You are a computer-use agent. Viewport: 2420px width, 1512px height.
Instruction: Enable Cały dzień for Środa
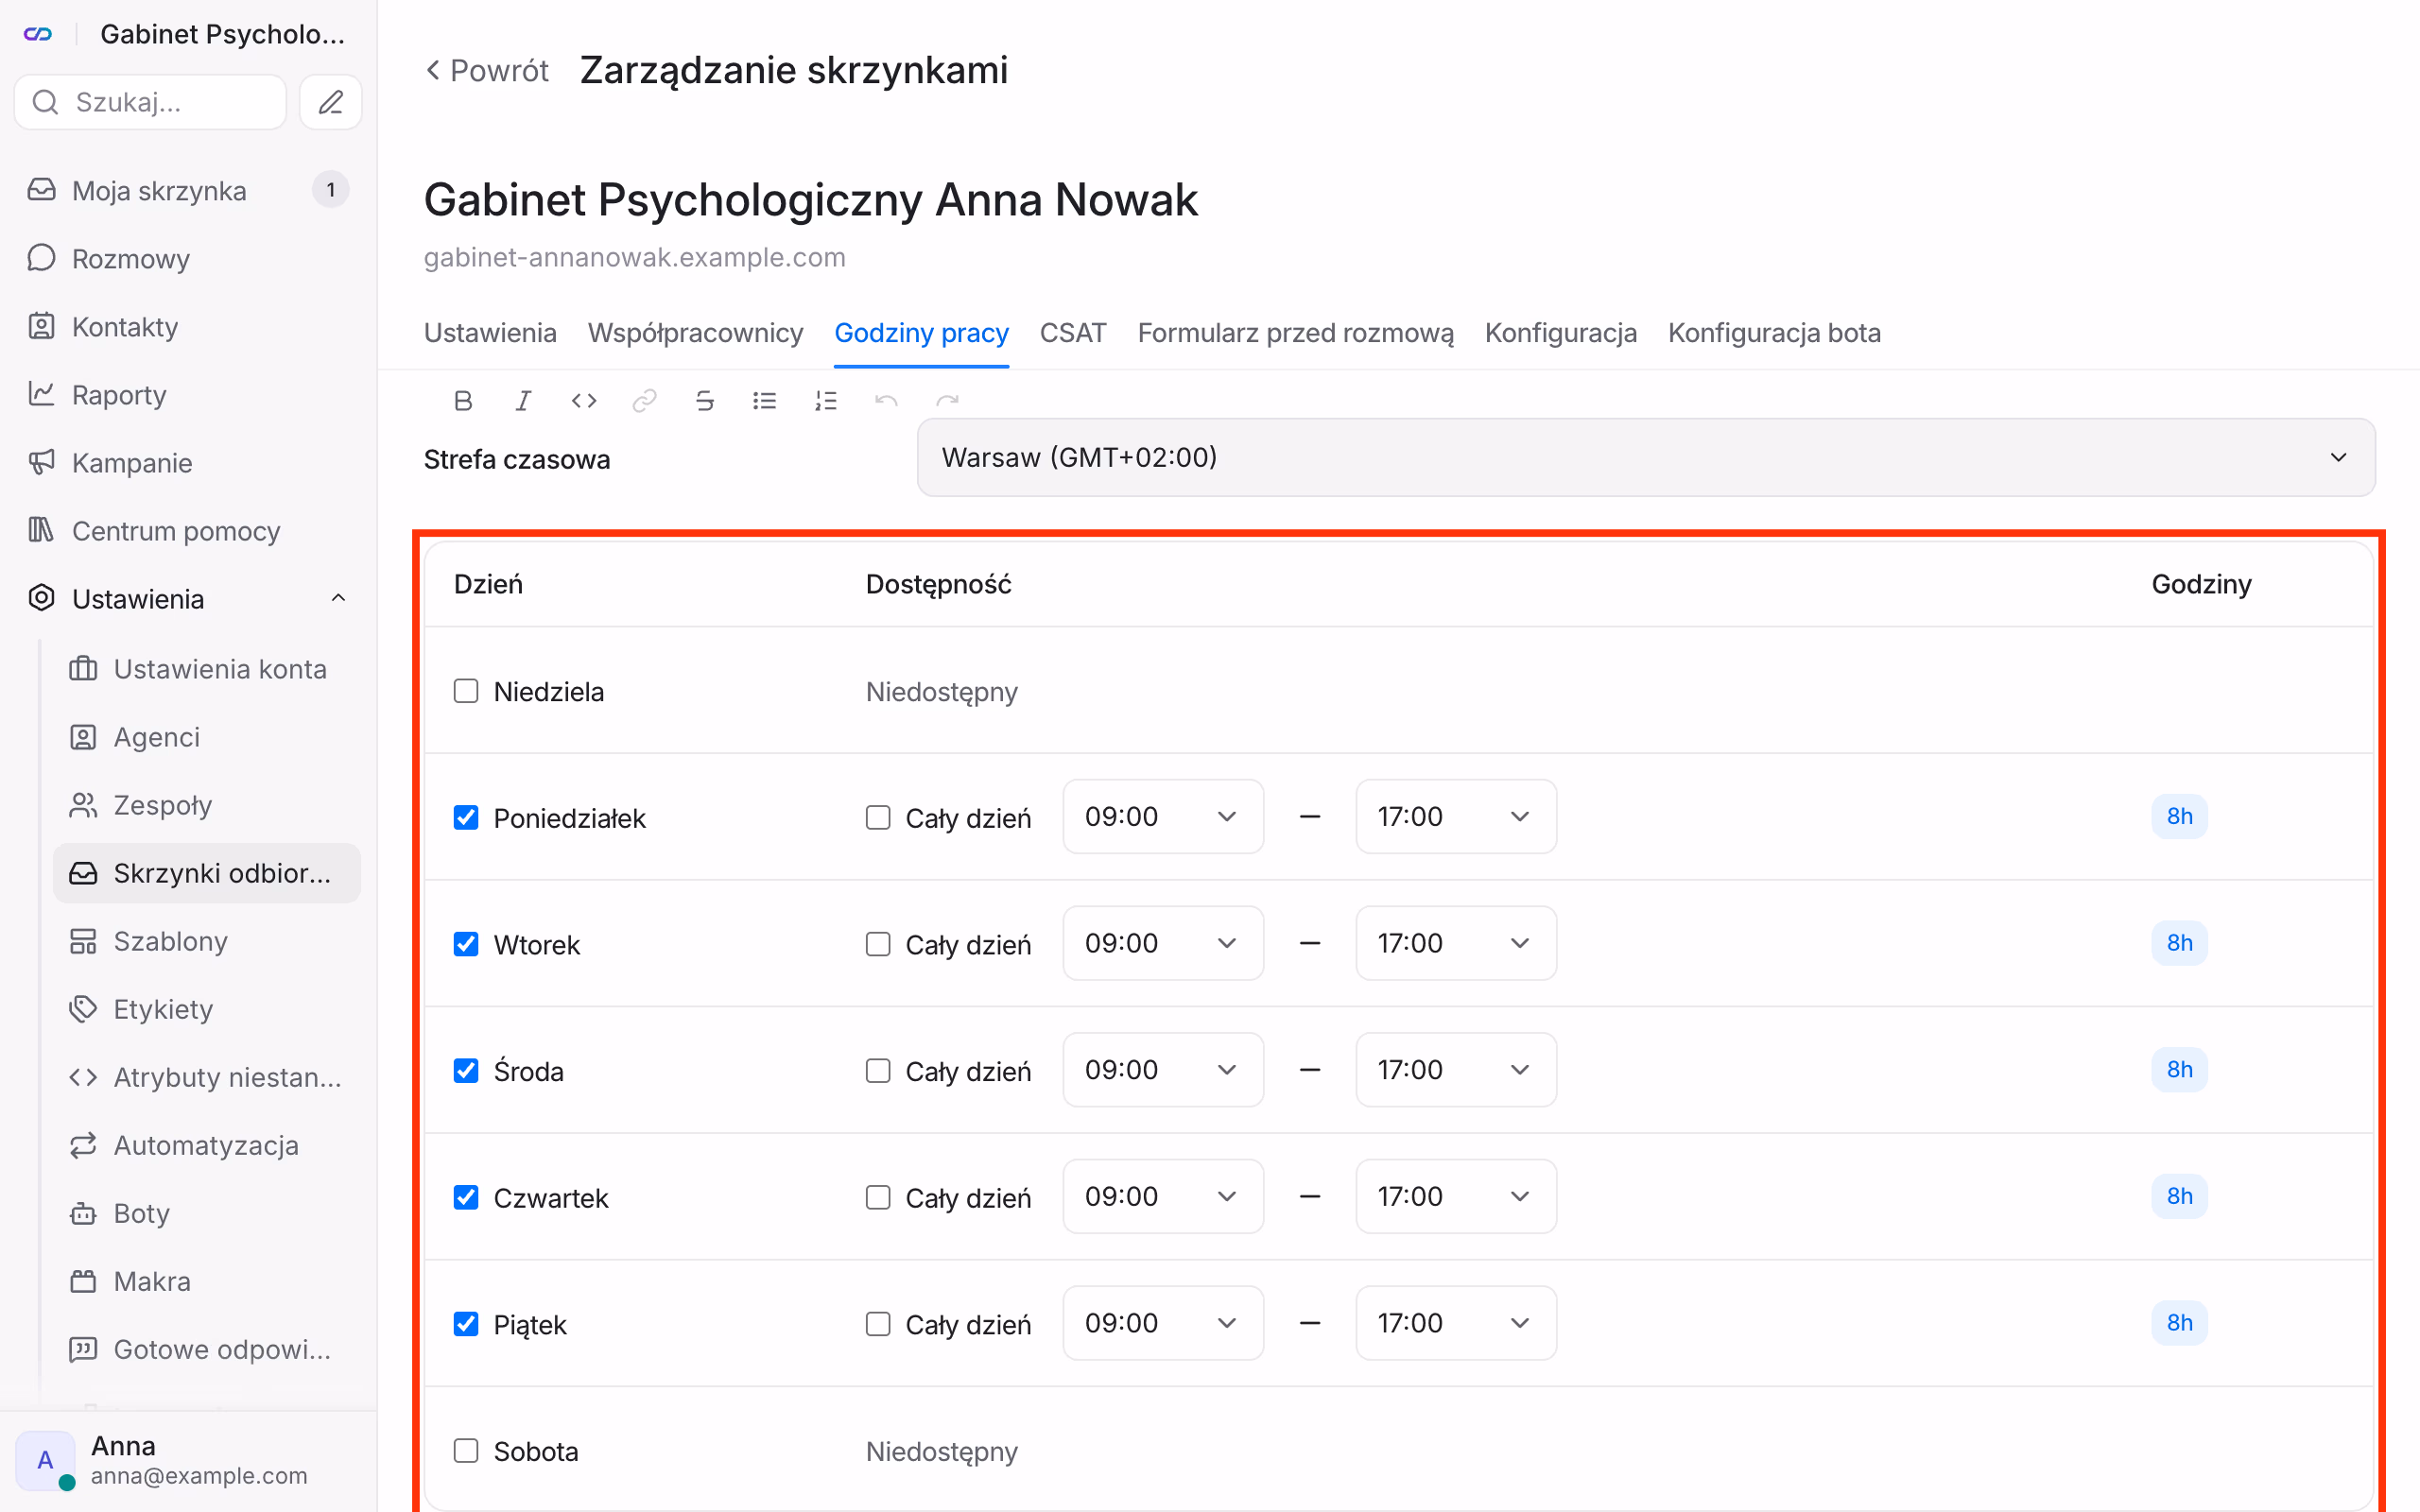(x=878, y=1071)
